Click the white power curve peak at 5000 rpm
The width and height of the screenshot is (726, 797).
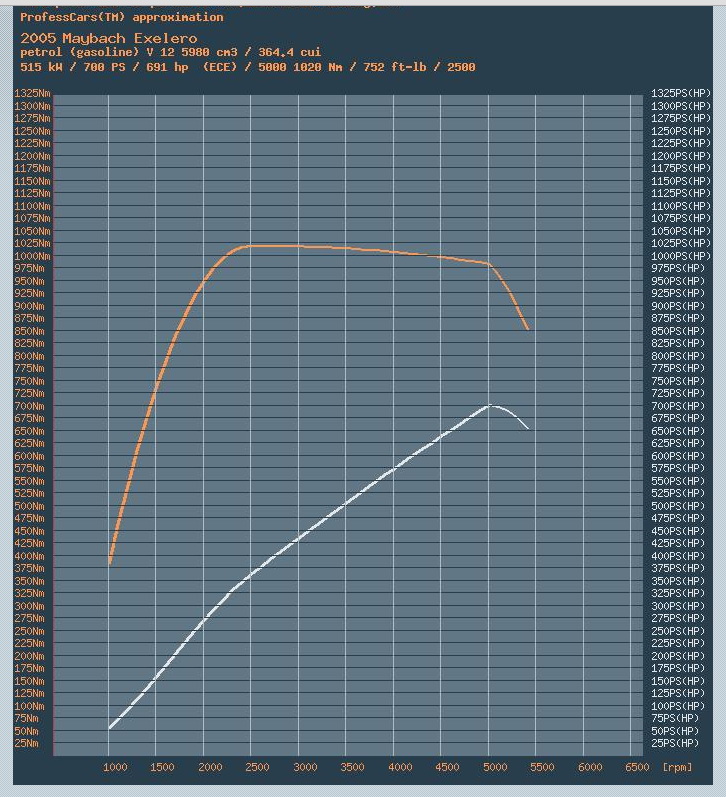(x=490, y=405)
